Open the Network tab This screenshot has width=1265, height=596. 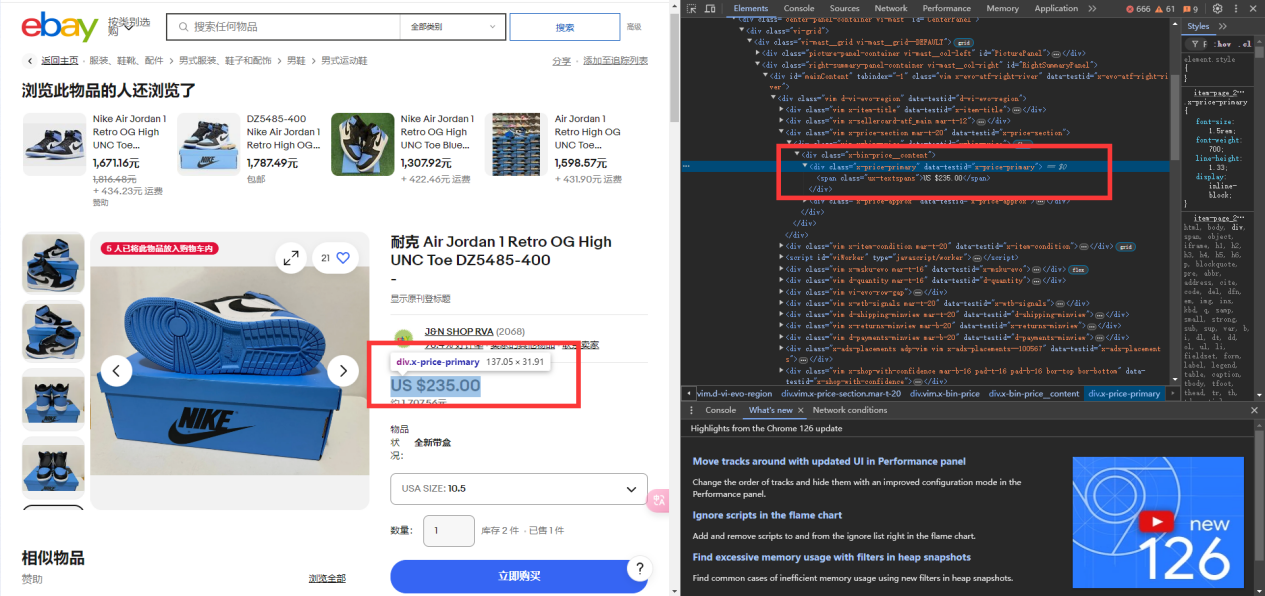(891, 8)
